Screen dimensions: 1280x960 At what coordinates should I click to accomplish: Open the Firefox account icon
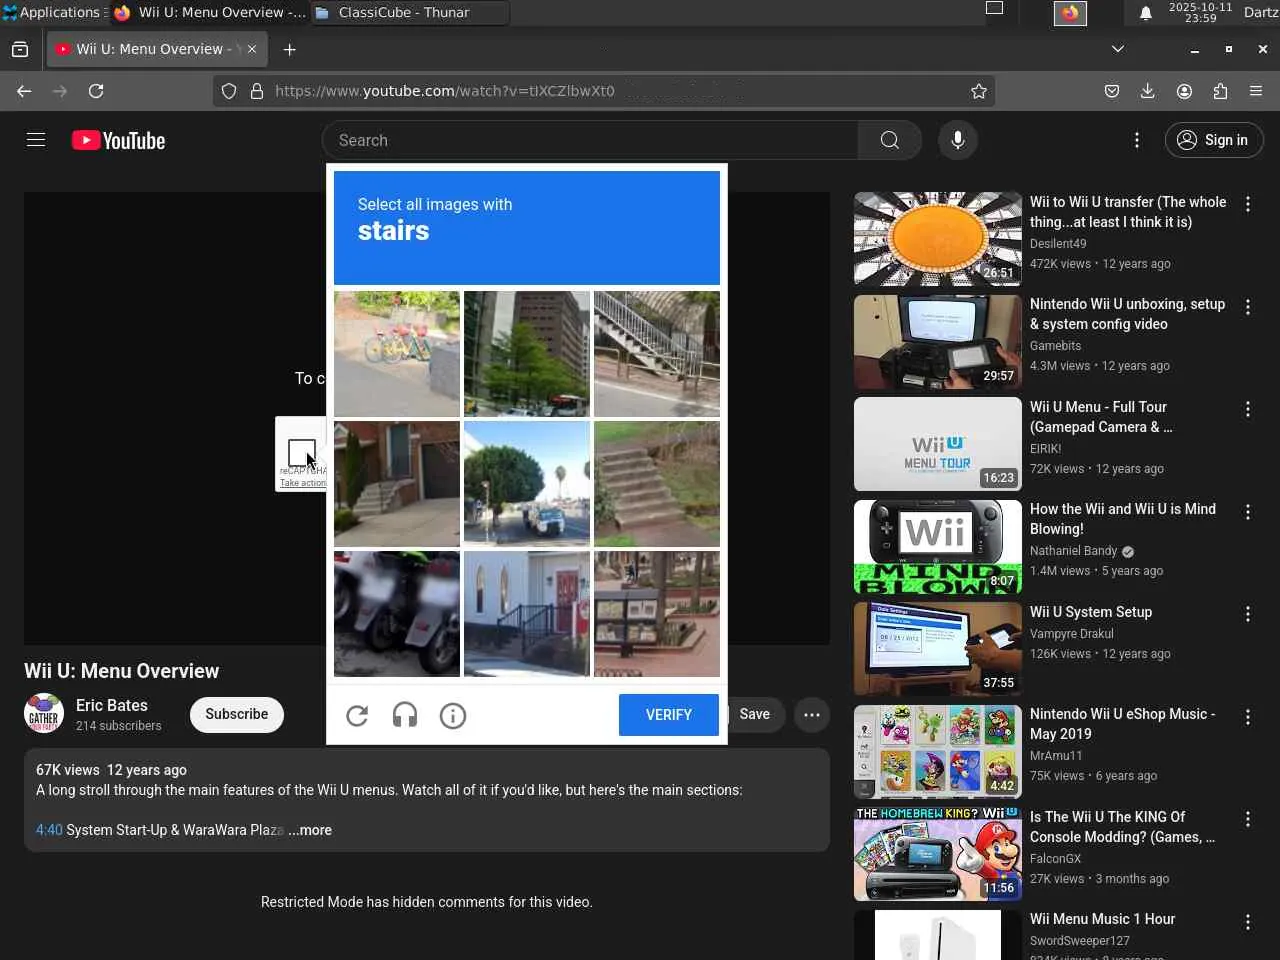click(1184, 91)
